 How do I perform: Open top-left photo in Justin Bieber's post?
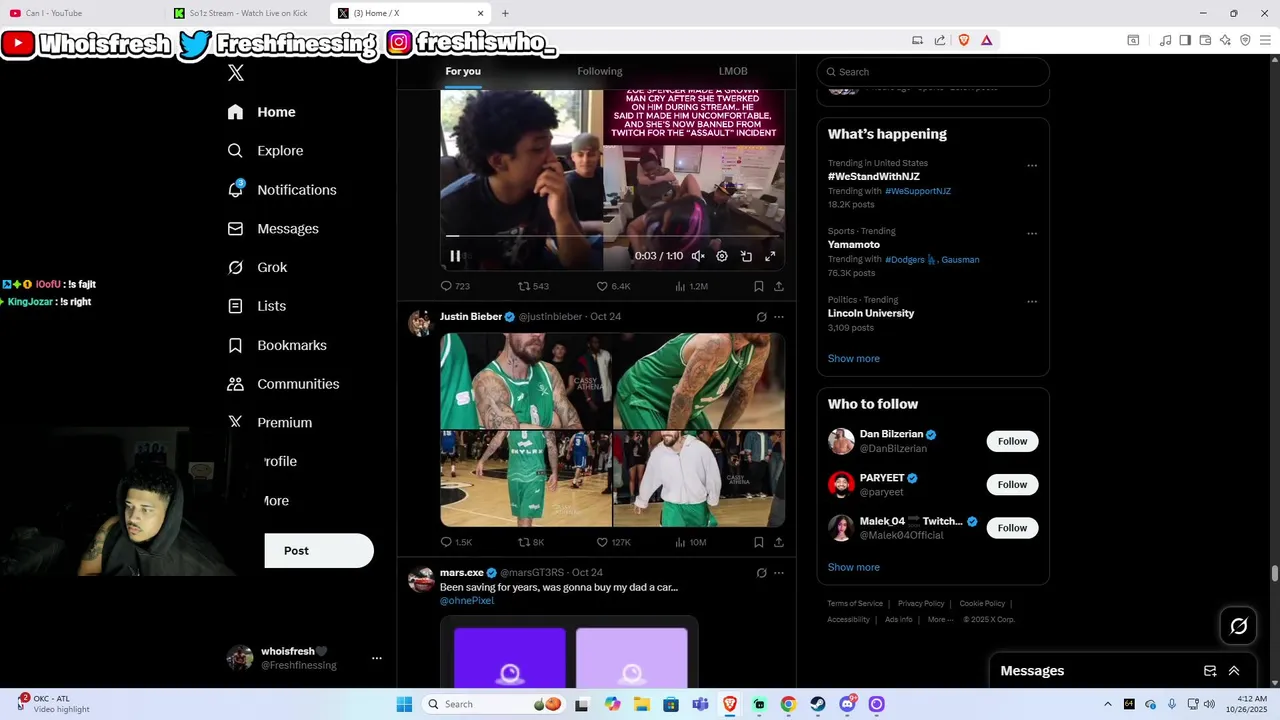526,381
